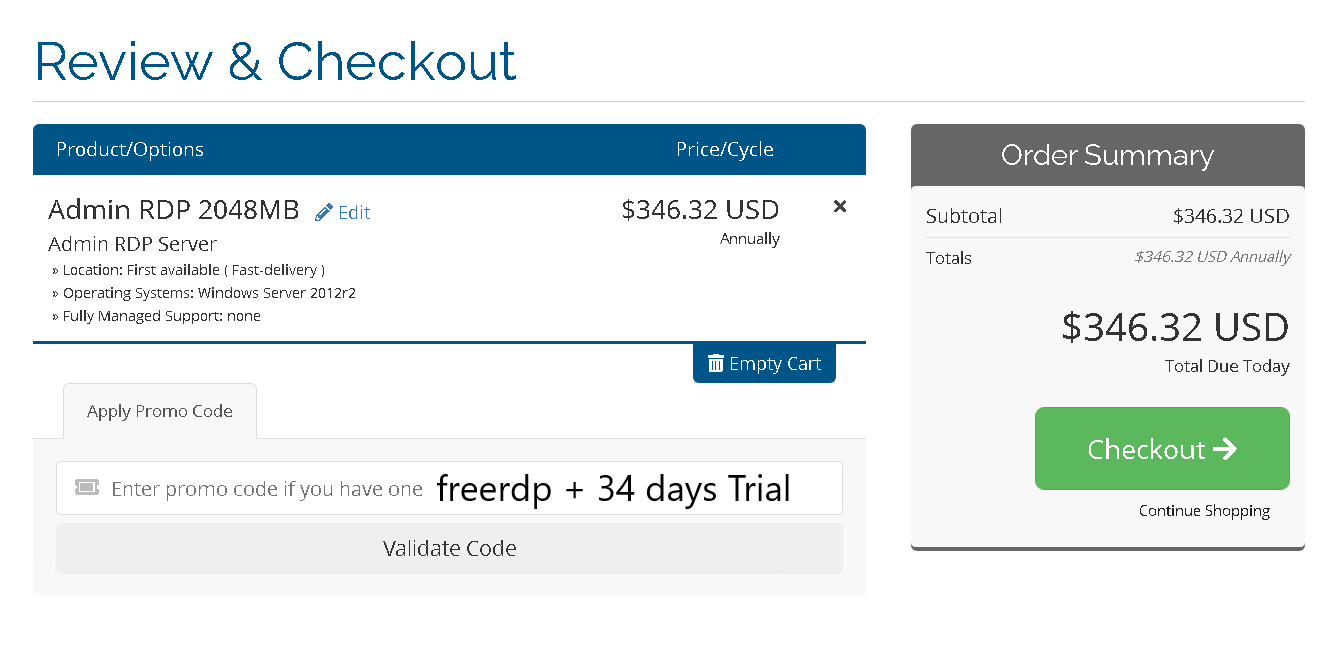1343x645 pixels.
Task: Click the green Checkout button
Action: [x=1162, y=448]
